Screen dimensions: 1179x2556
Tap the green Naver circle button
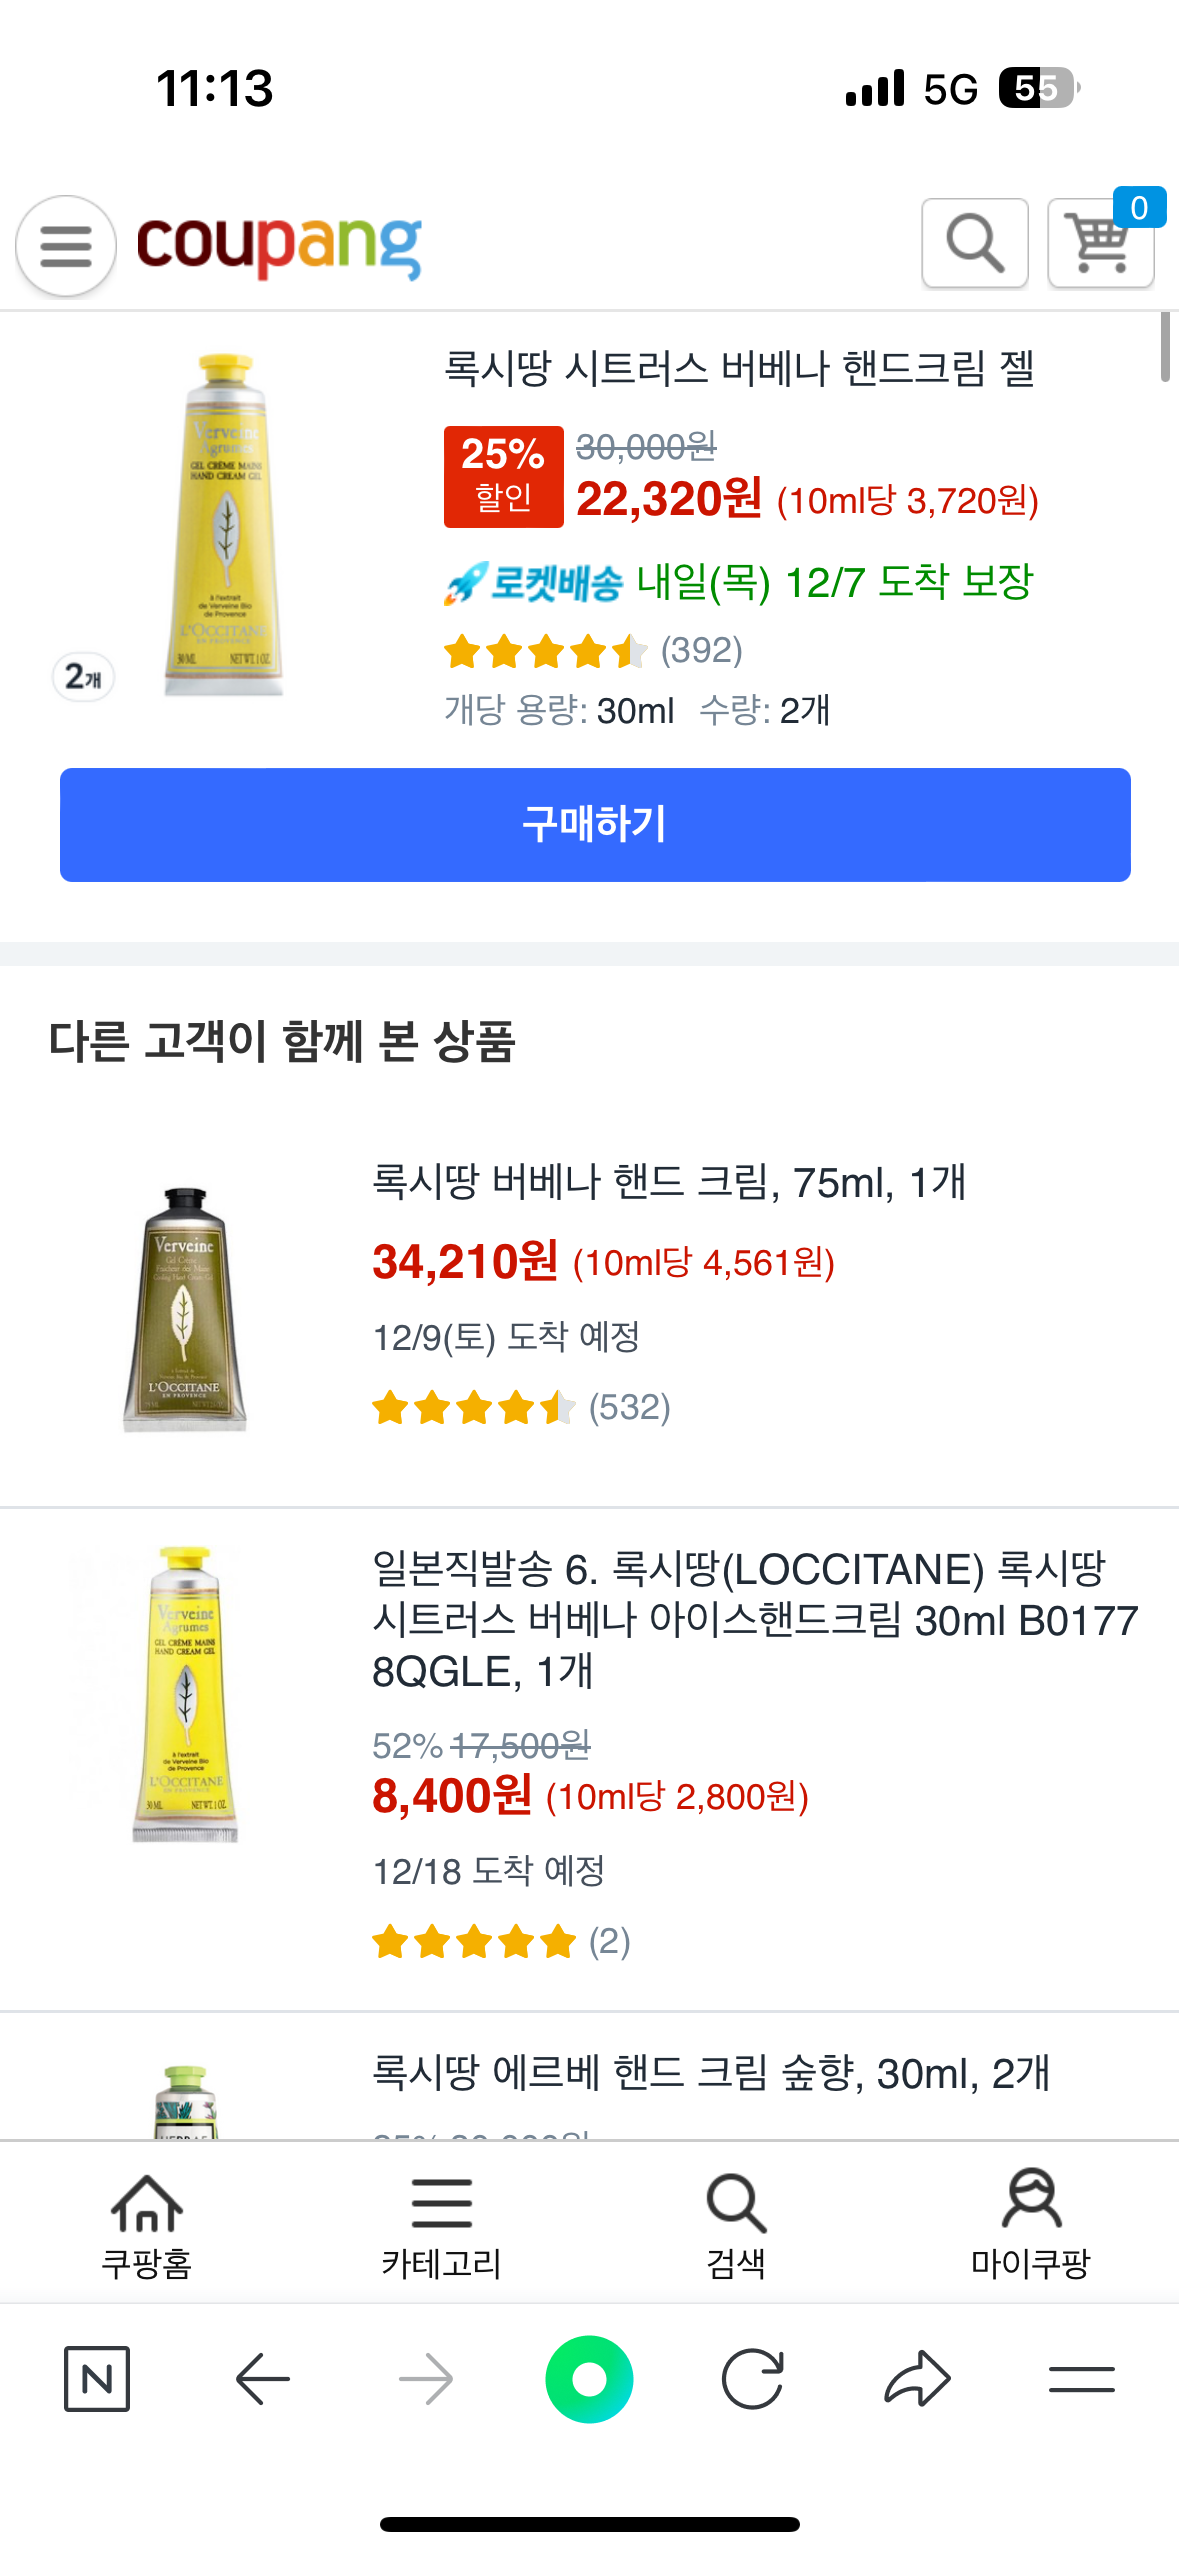(589, 2378)
